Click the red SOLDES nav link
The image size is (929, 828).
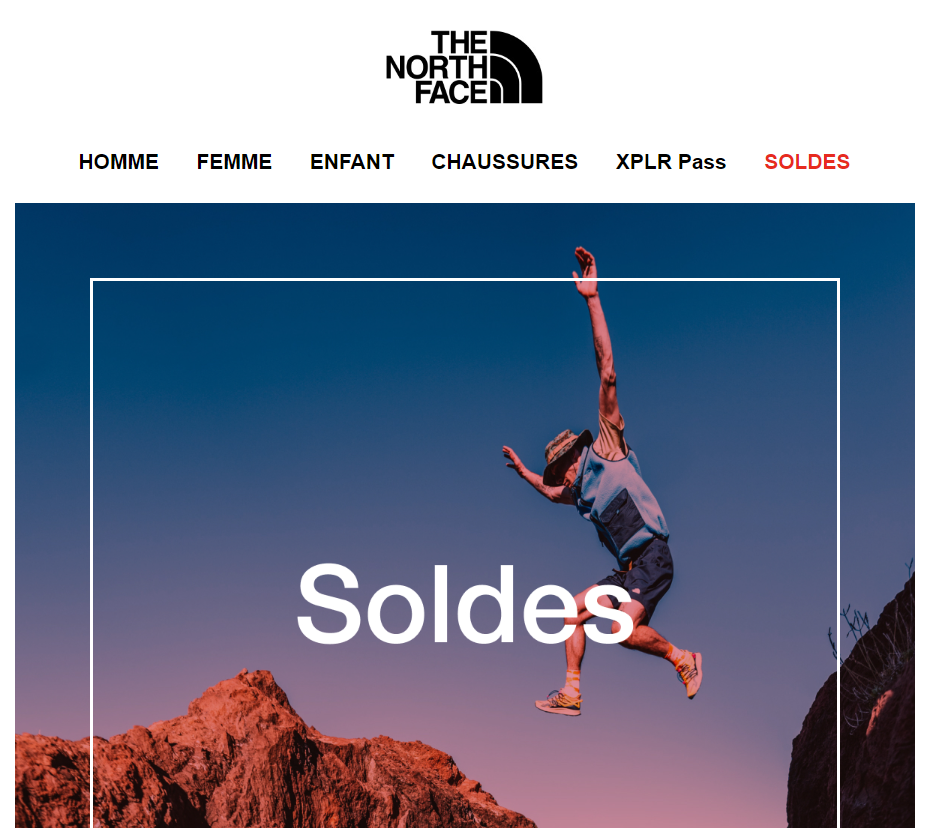[x=807, y=162]
